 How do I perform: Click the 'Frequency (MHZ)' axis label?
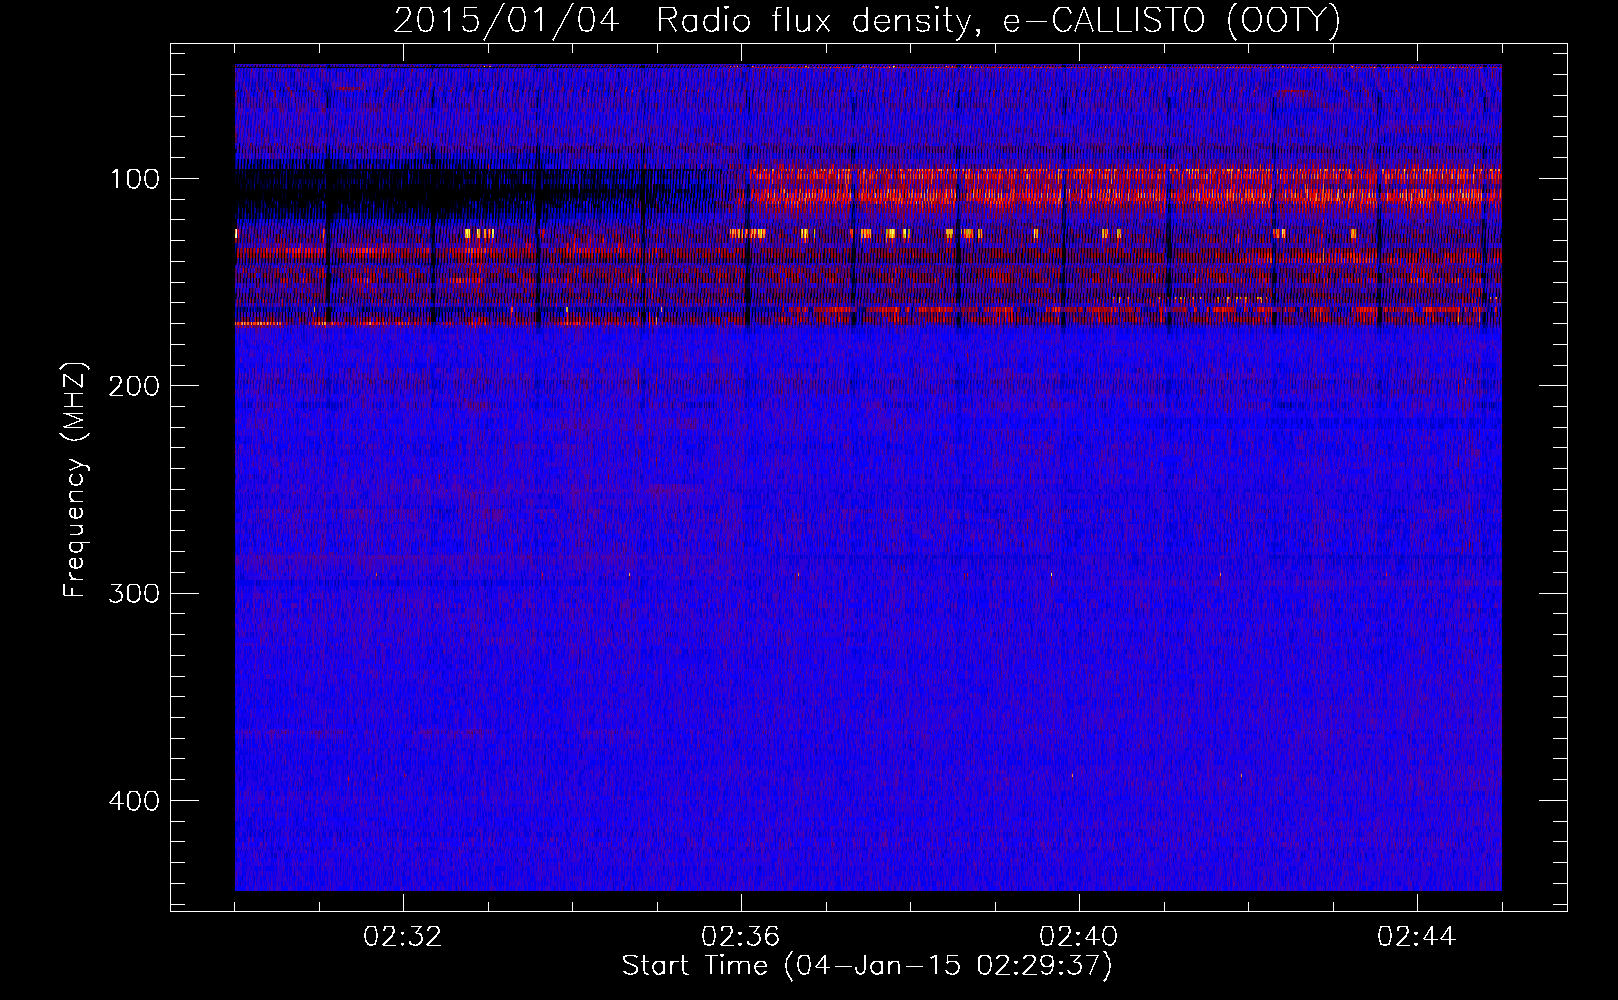coord(75,480)
